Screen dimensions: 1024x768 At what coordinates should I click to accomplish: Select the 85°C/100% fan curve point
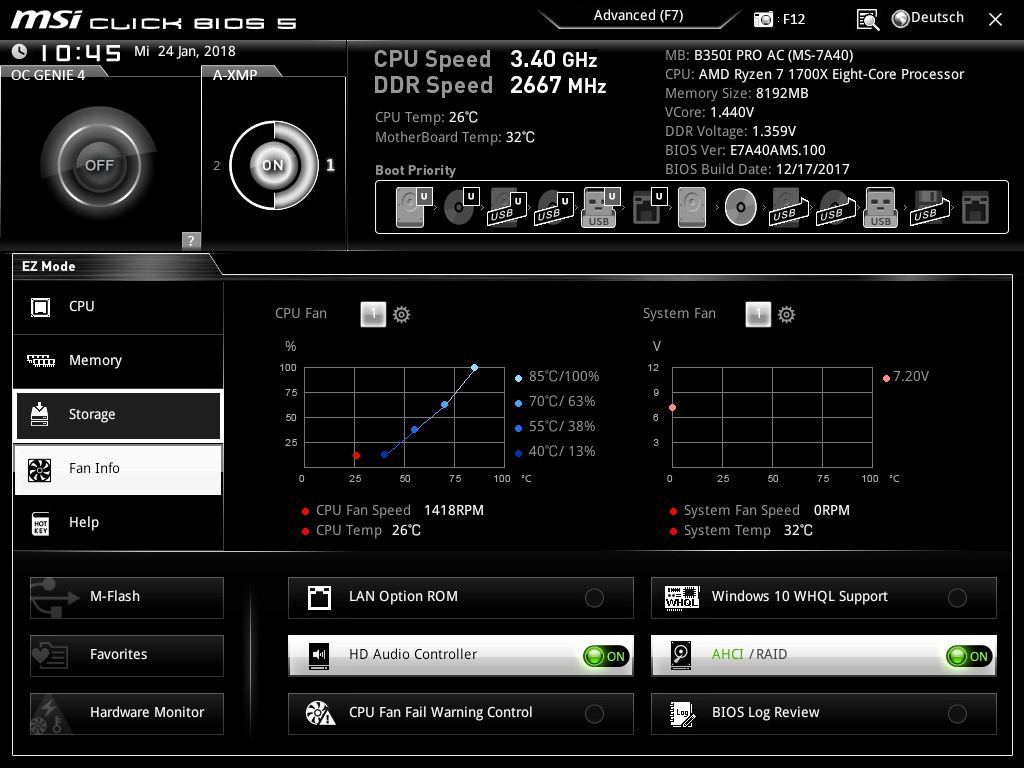tap(475, 368)
